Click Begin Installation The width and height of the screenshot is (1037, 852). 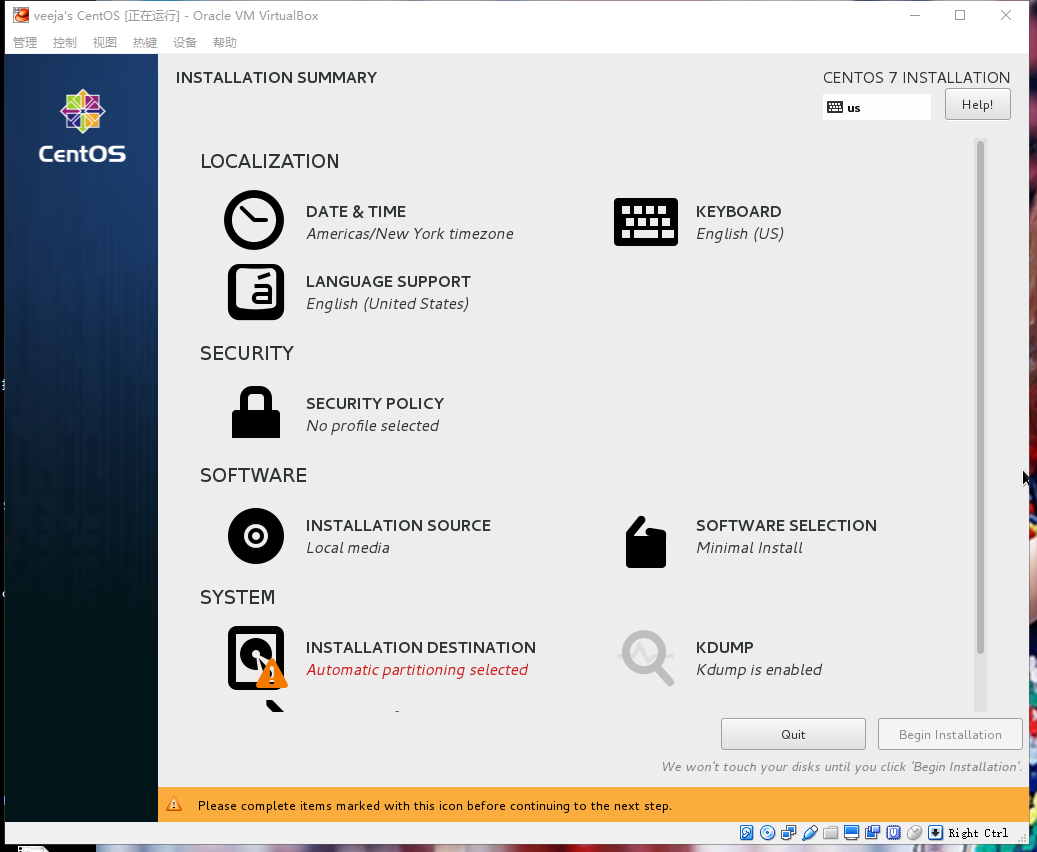[949, 733]
